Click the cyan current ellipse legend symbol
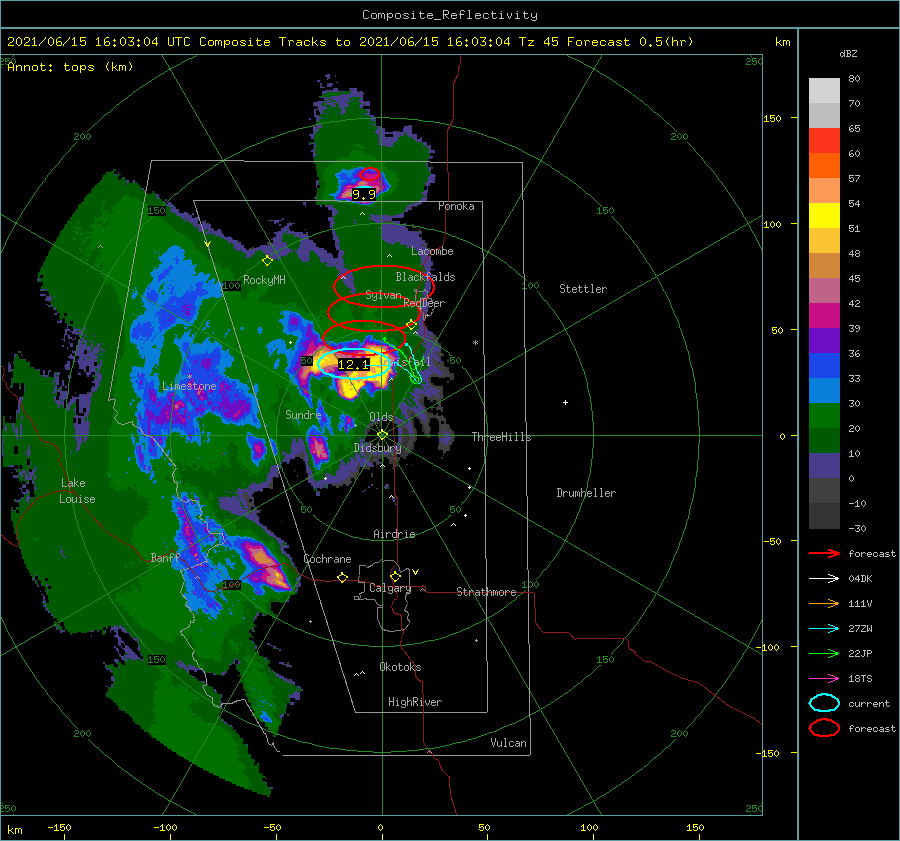 pyautogui.click(x=824, y=703)
